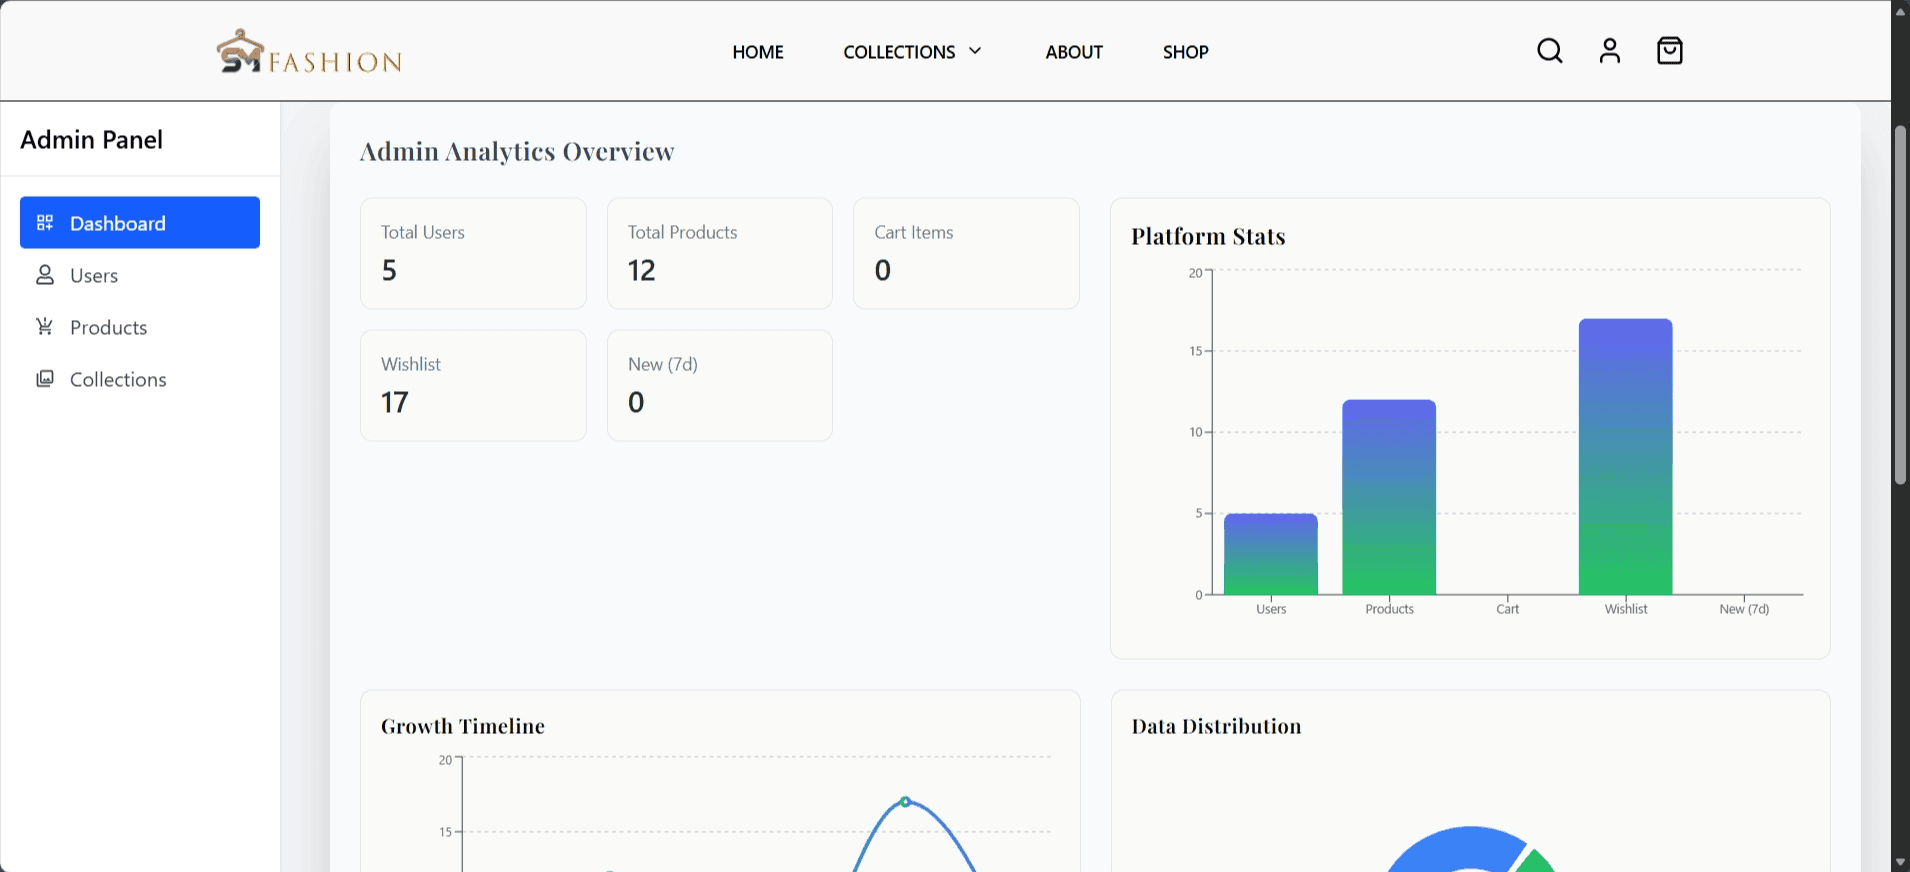Viewport: 1910px width, 872px height.
Task: Expand the Collections dropdown chevron
Action: pyautogui.click(x=975, y=51)
